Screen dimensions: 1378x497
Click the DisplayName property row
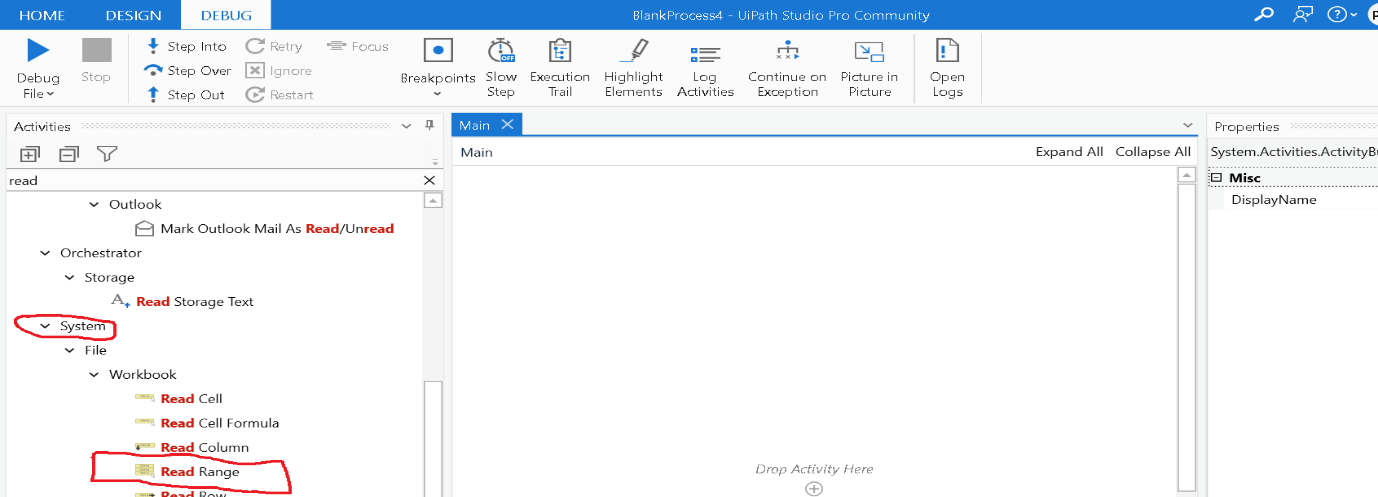click(1293, 200)
